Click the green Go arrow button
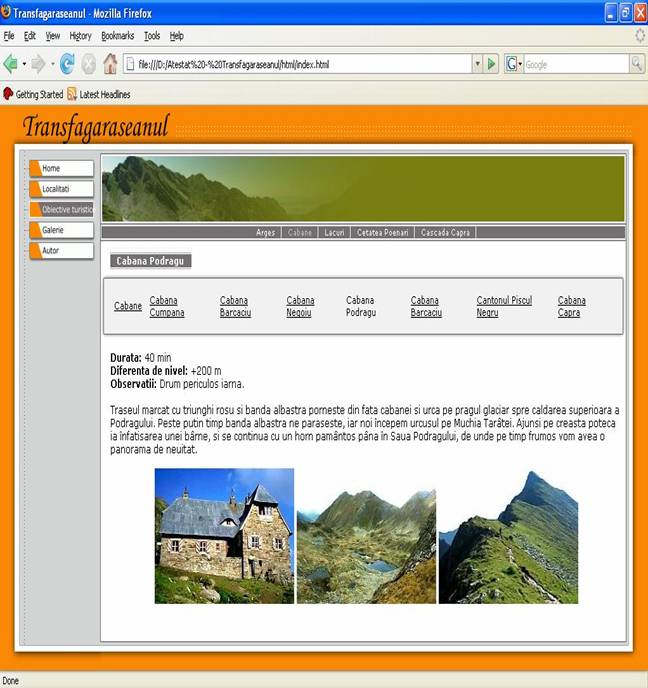Screen dimensions: 648x688 [x=492, y=64]
